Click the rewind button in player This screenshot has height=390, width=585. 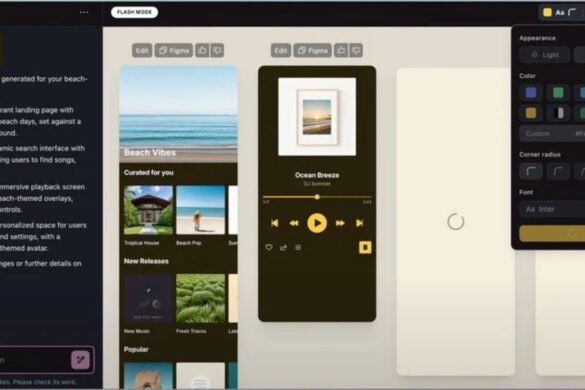(294, 223)
